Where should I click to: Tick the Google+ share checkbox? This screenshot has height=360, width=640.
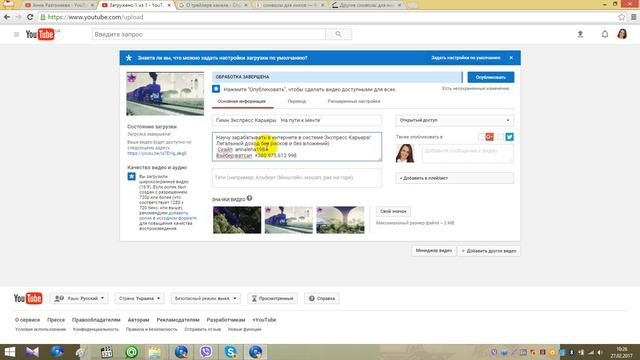(481, 137)
